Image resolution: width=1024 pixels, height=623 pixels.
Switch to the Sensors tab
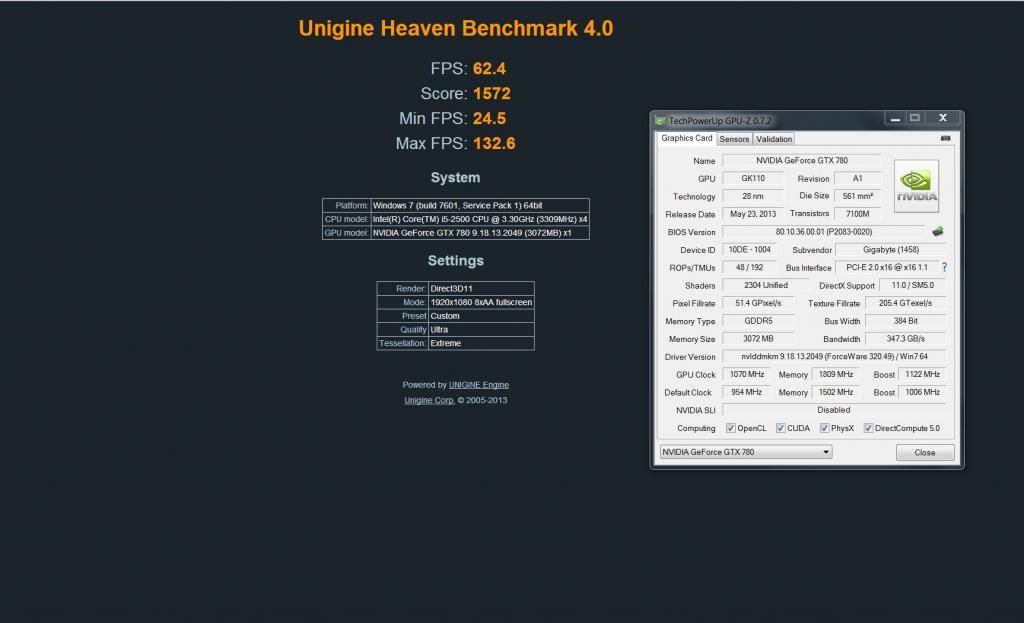pyautogui.click(x=734, y=139)
